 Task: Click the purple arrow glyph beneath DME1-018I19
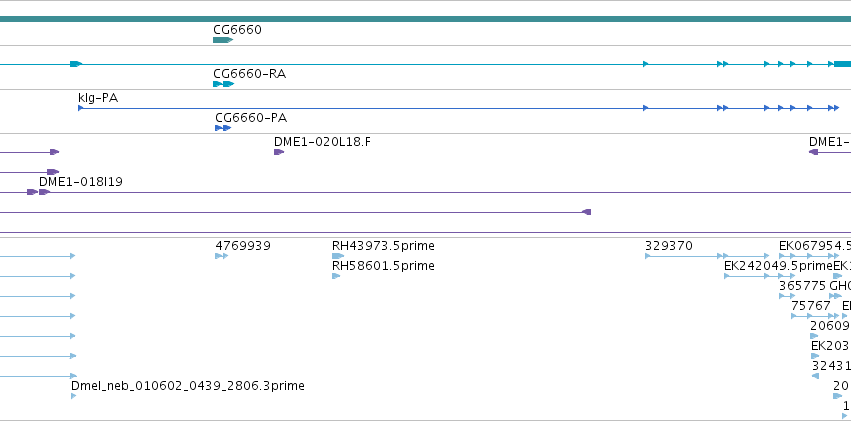tap(45, 192)
